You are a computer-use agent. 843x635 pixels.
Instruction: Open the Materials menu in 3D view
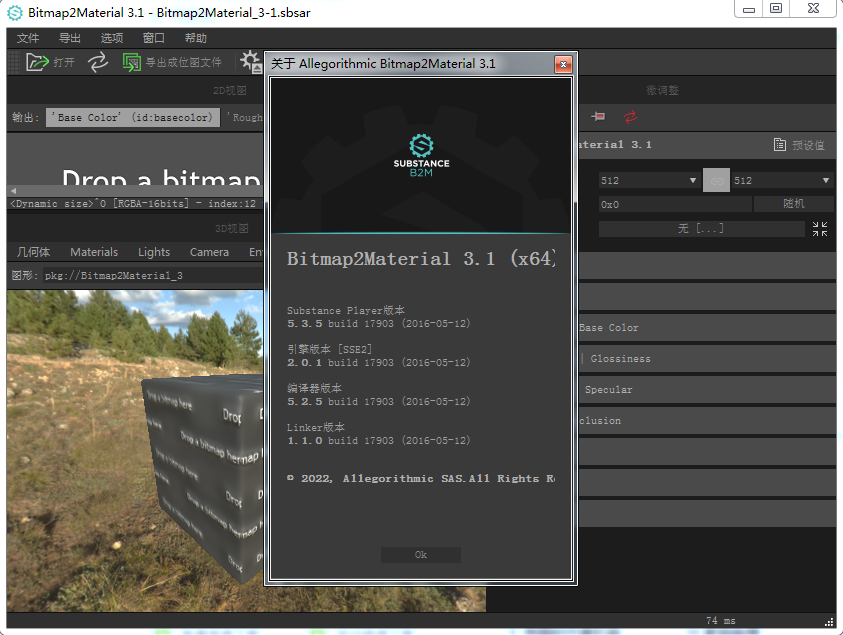tap(94, 252)
